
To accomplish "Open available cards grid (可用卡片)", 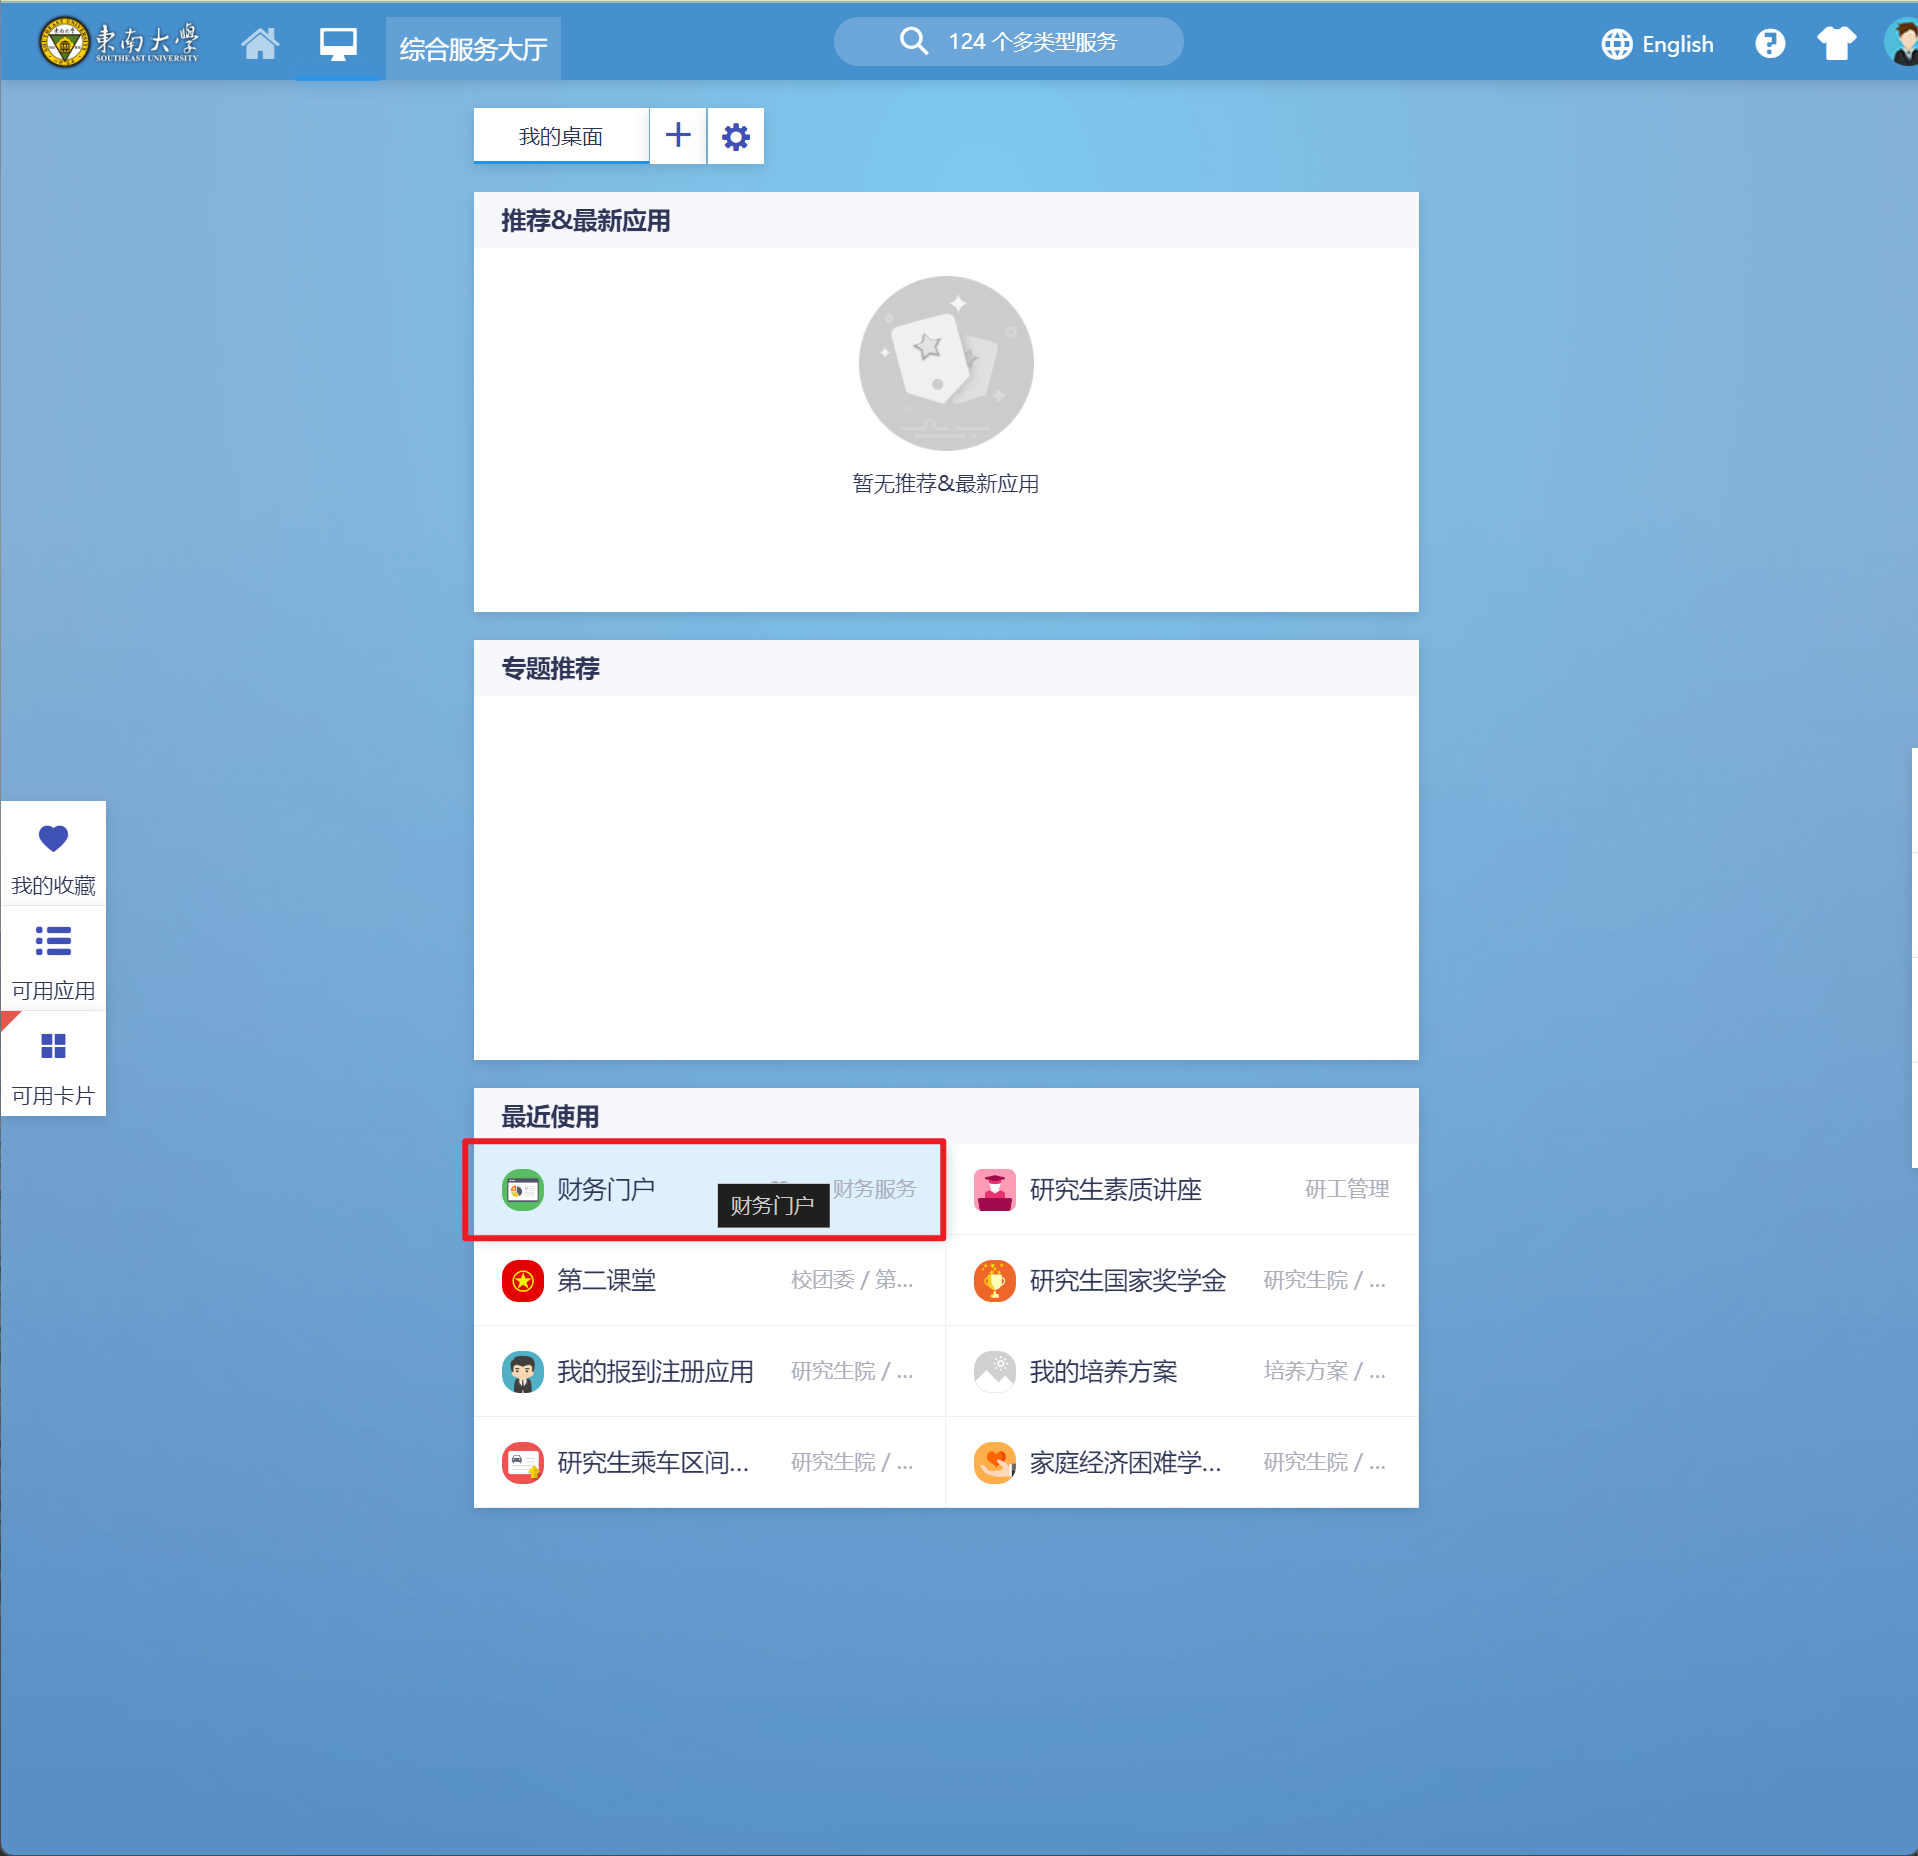I will click(x=53, y=1066).
